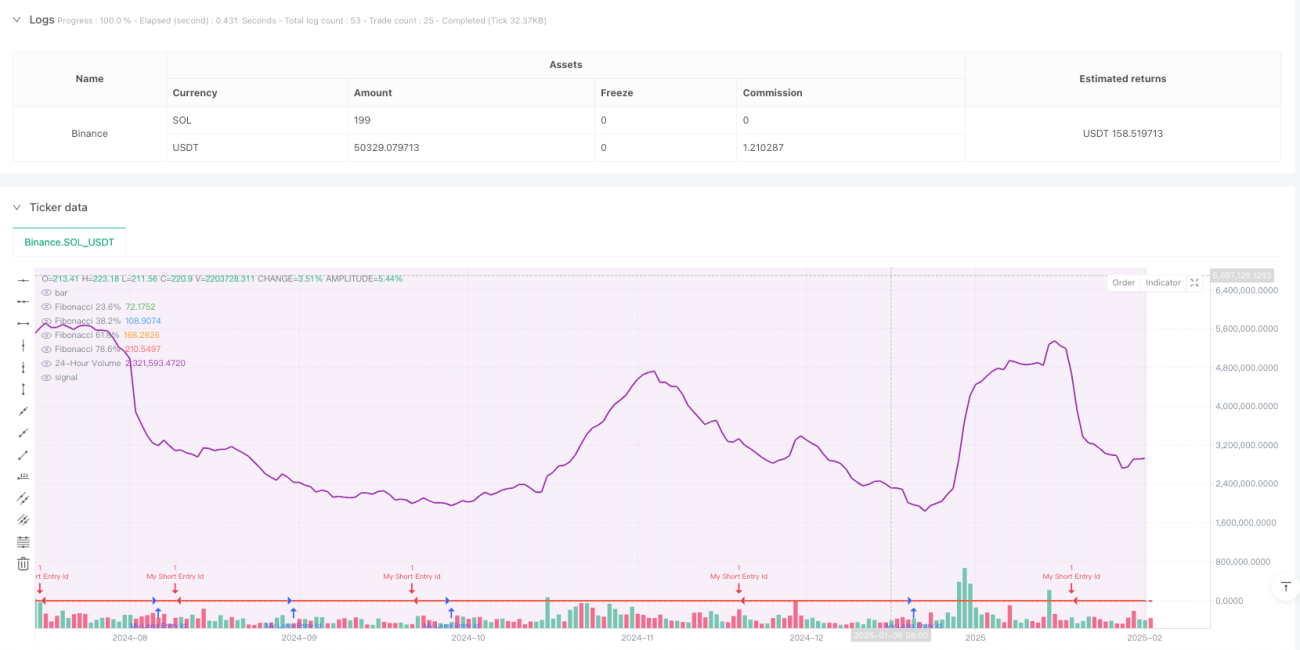Open the Binance.SOL_USDT tab

tap(69, 242)
